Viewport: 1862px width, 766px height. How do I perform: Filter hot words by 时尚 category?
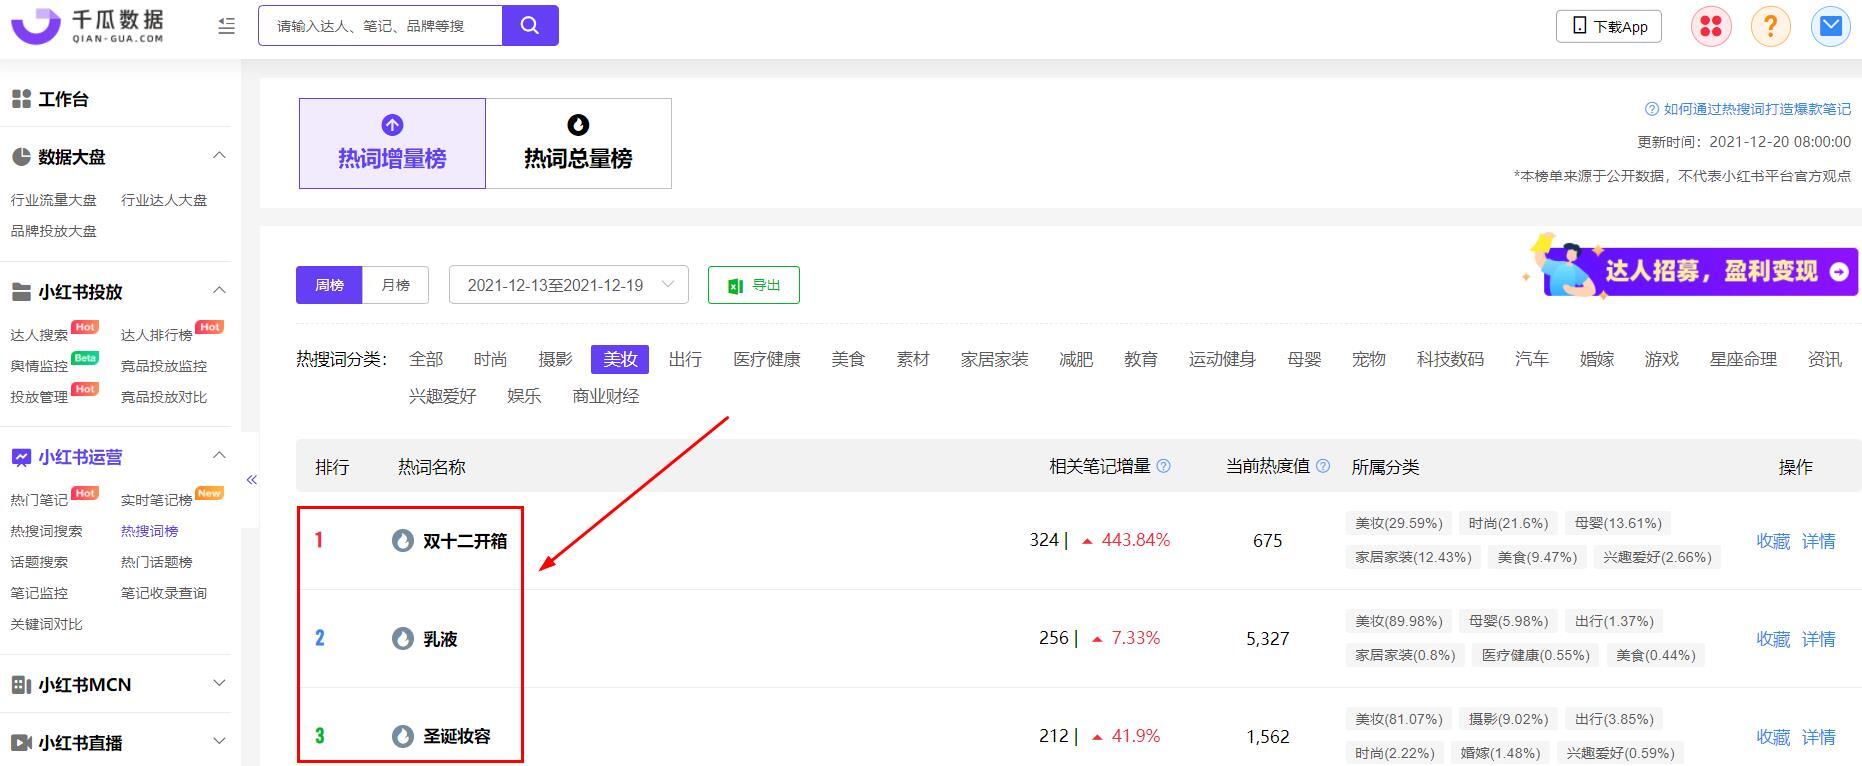(490, 359)
